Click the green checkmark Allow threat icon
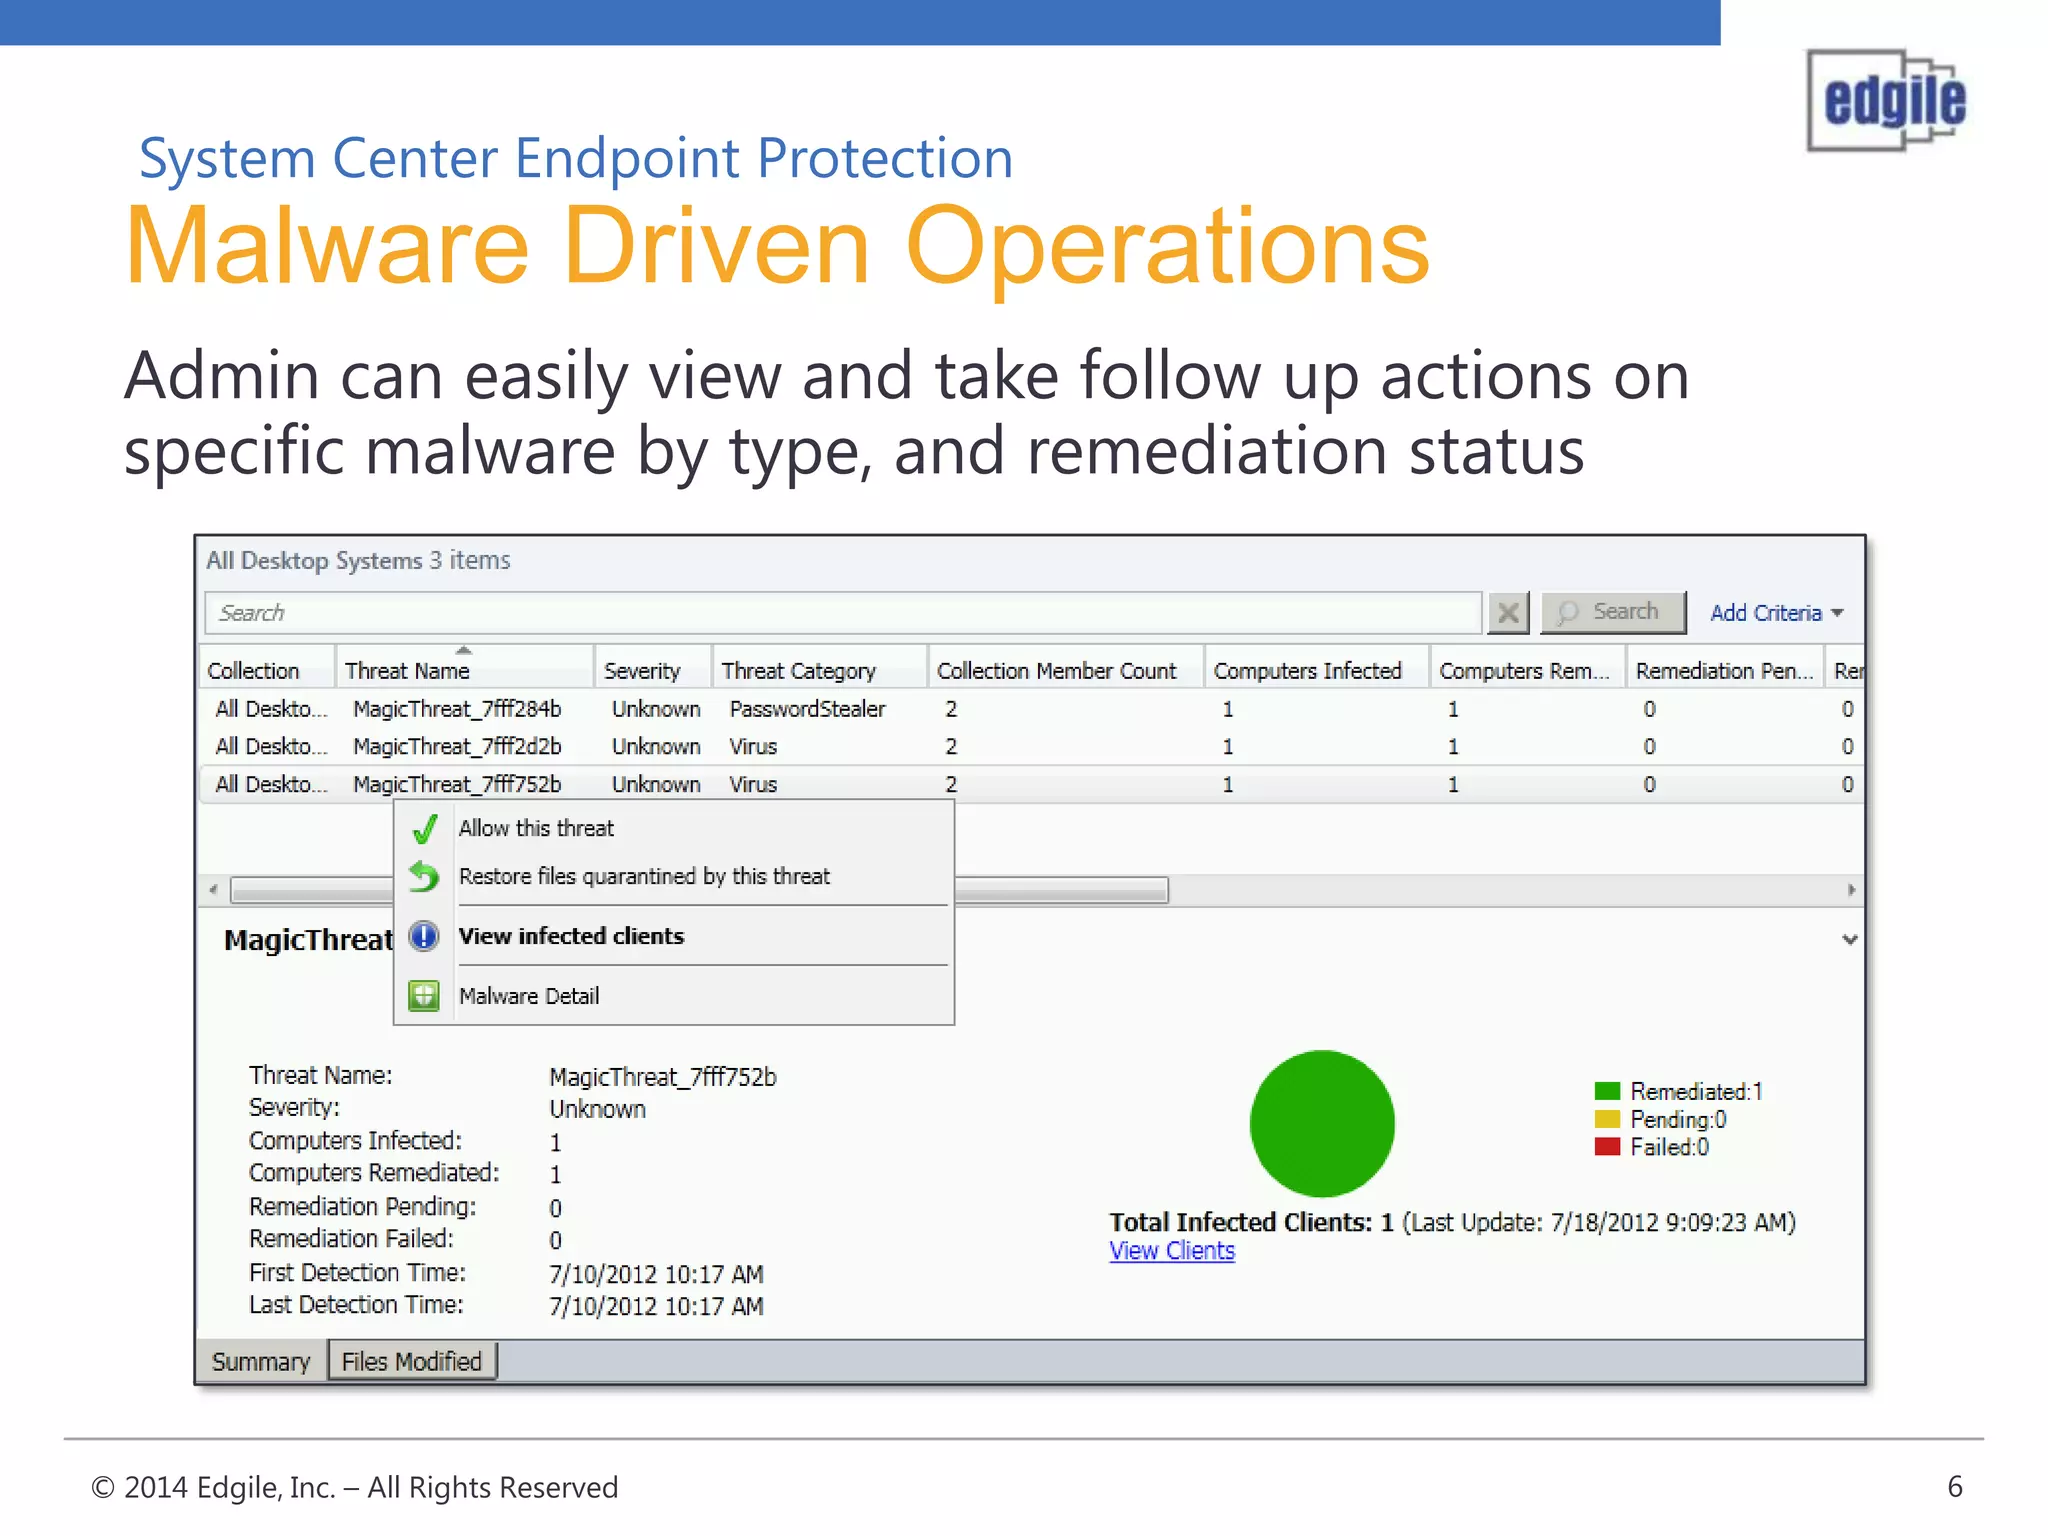The height and width of the screenshot is (1536, 2048). click(x=425, y=829)
